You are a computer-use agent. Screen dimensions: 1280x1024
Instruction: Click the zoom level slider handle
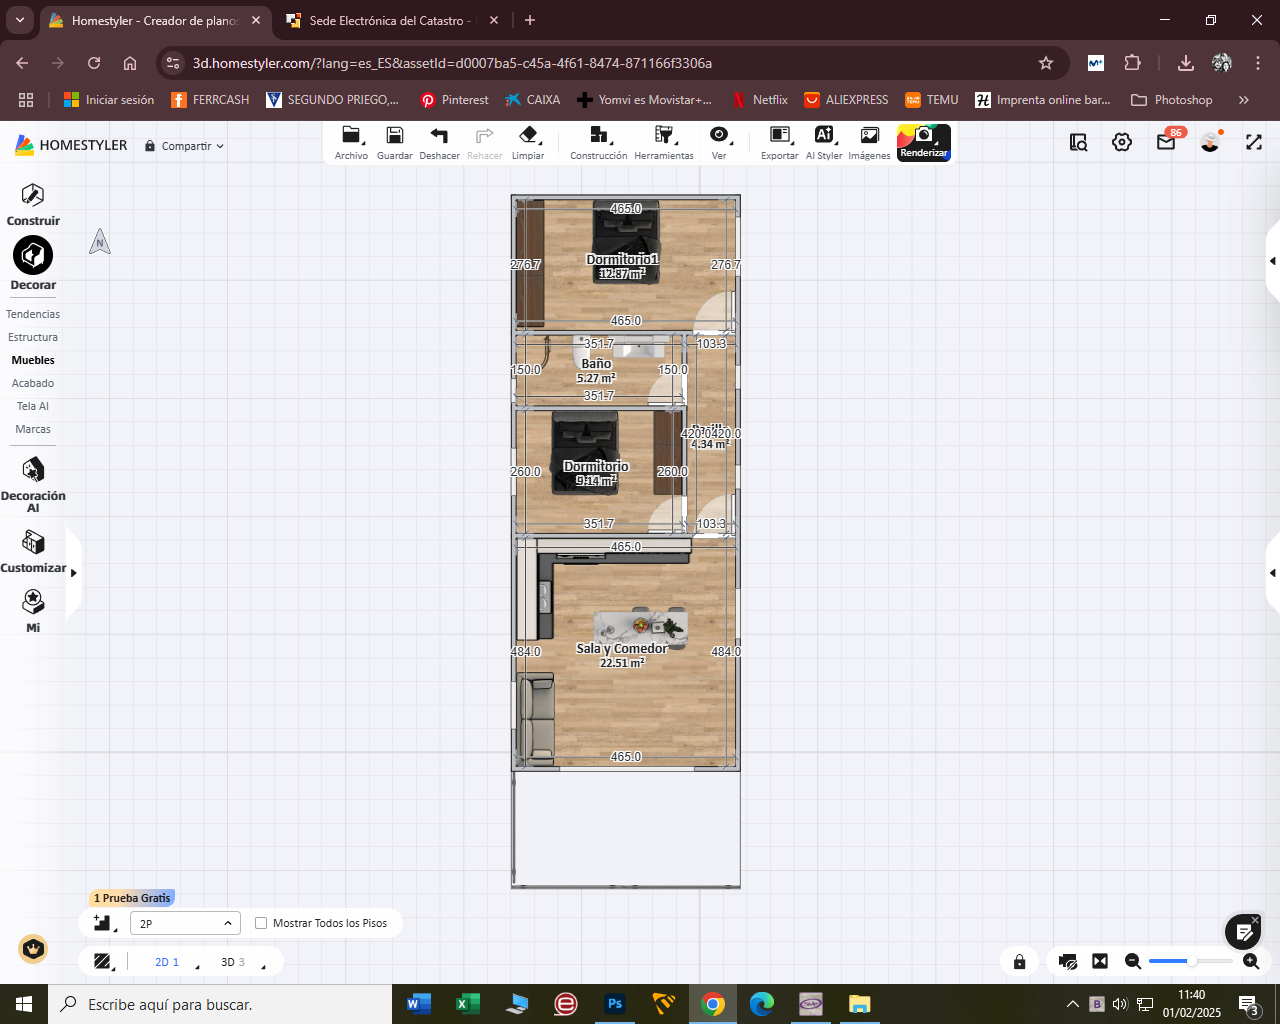point(1191,961)
